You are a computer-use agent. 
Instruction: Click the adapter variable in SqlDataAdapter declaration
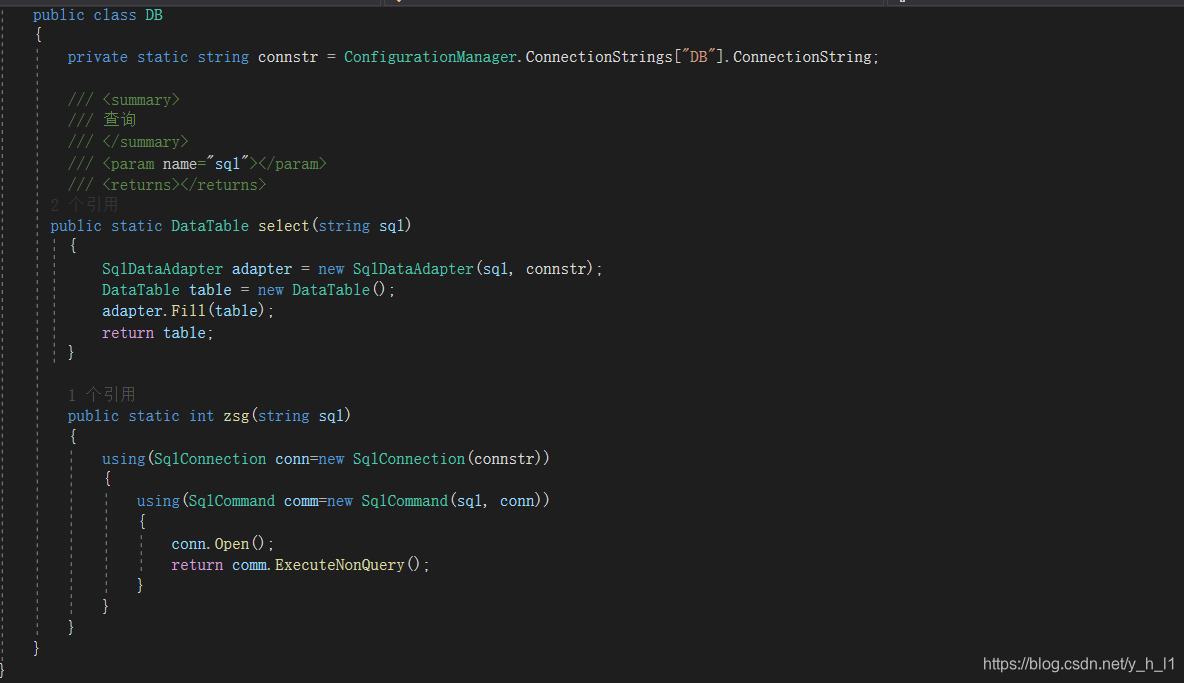pos(261,269)
